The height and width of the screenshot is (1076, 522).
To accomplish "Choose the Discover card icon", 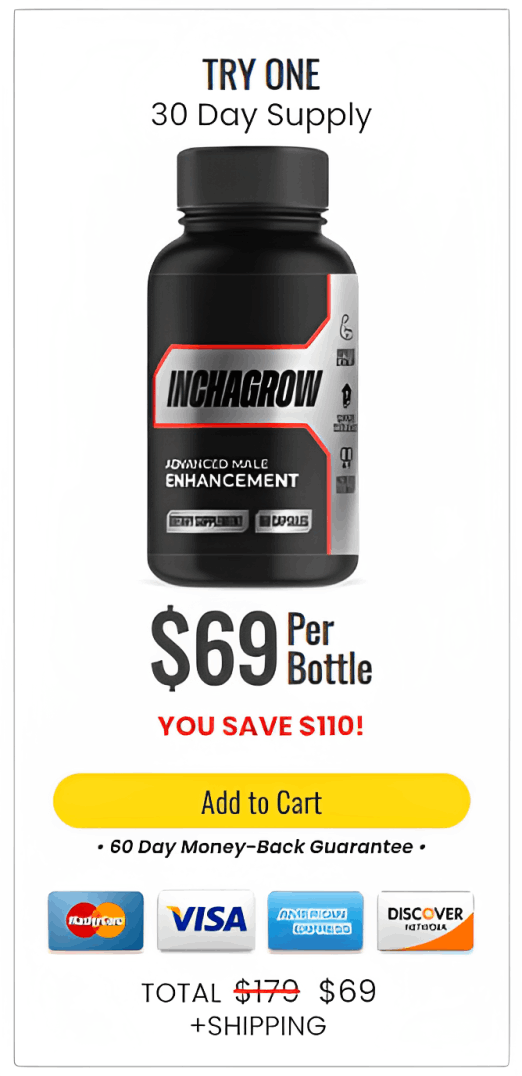I will coord(425,921).
